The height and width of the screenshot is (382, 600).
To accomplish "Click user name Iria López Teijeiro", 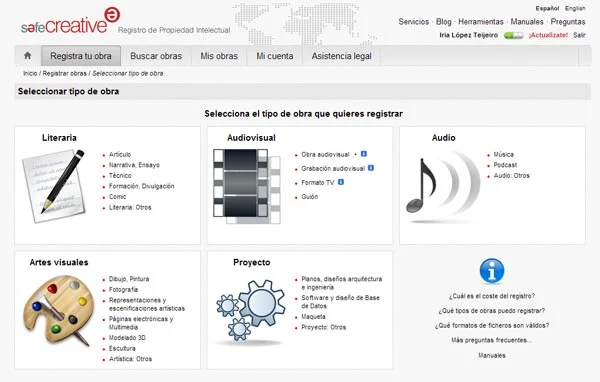I will 468,35.
